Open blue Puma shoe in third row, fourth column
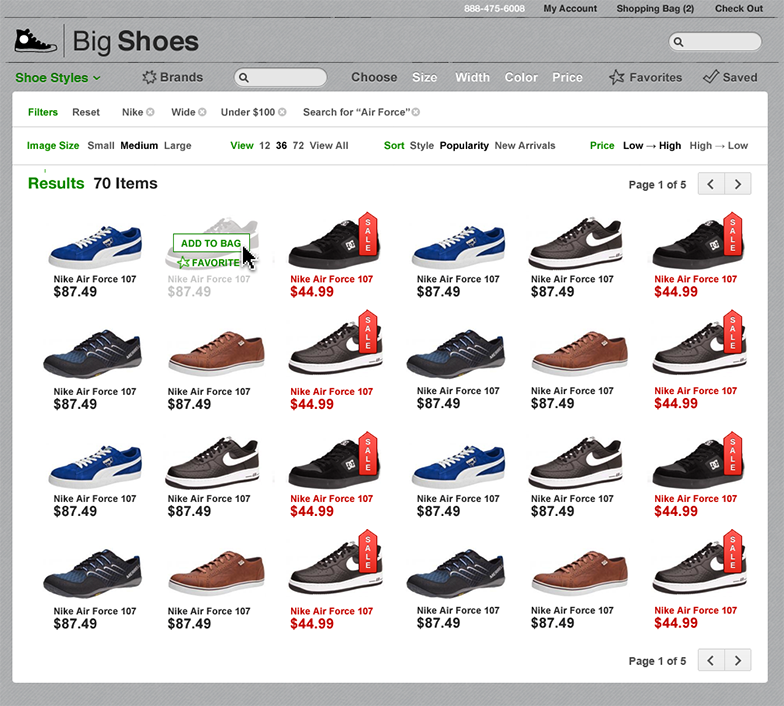Image resolution: width=784 pixels, height=706 pixels. [458, 466]
